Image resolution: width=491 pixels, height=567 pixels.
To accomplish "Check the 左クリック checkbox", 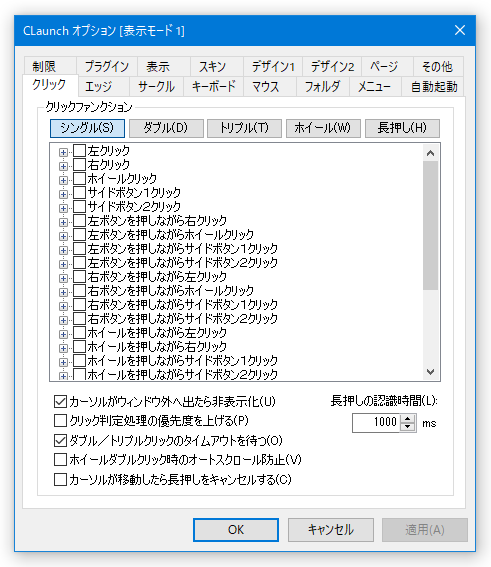I will coord(80,150).
